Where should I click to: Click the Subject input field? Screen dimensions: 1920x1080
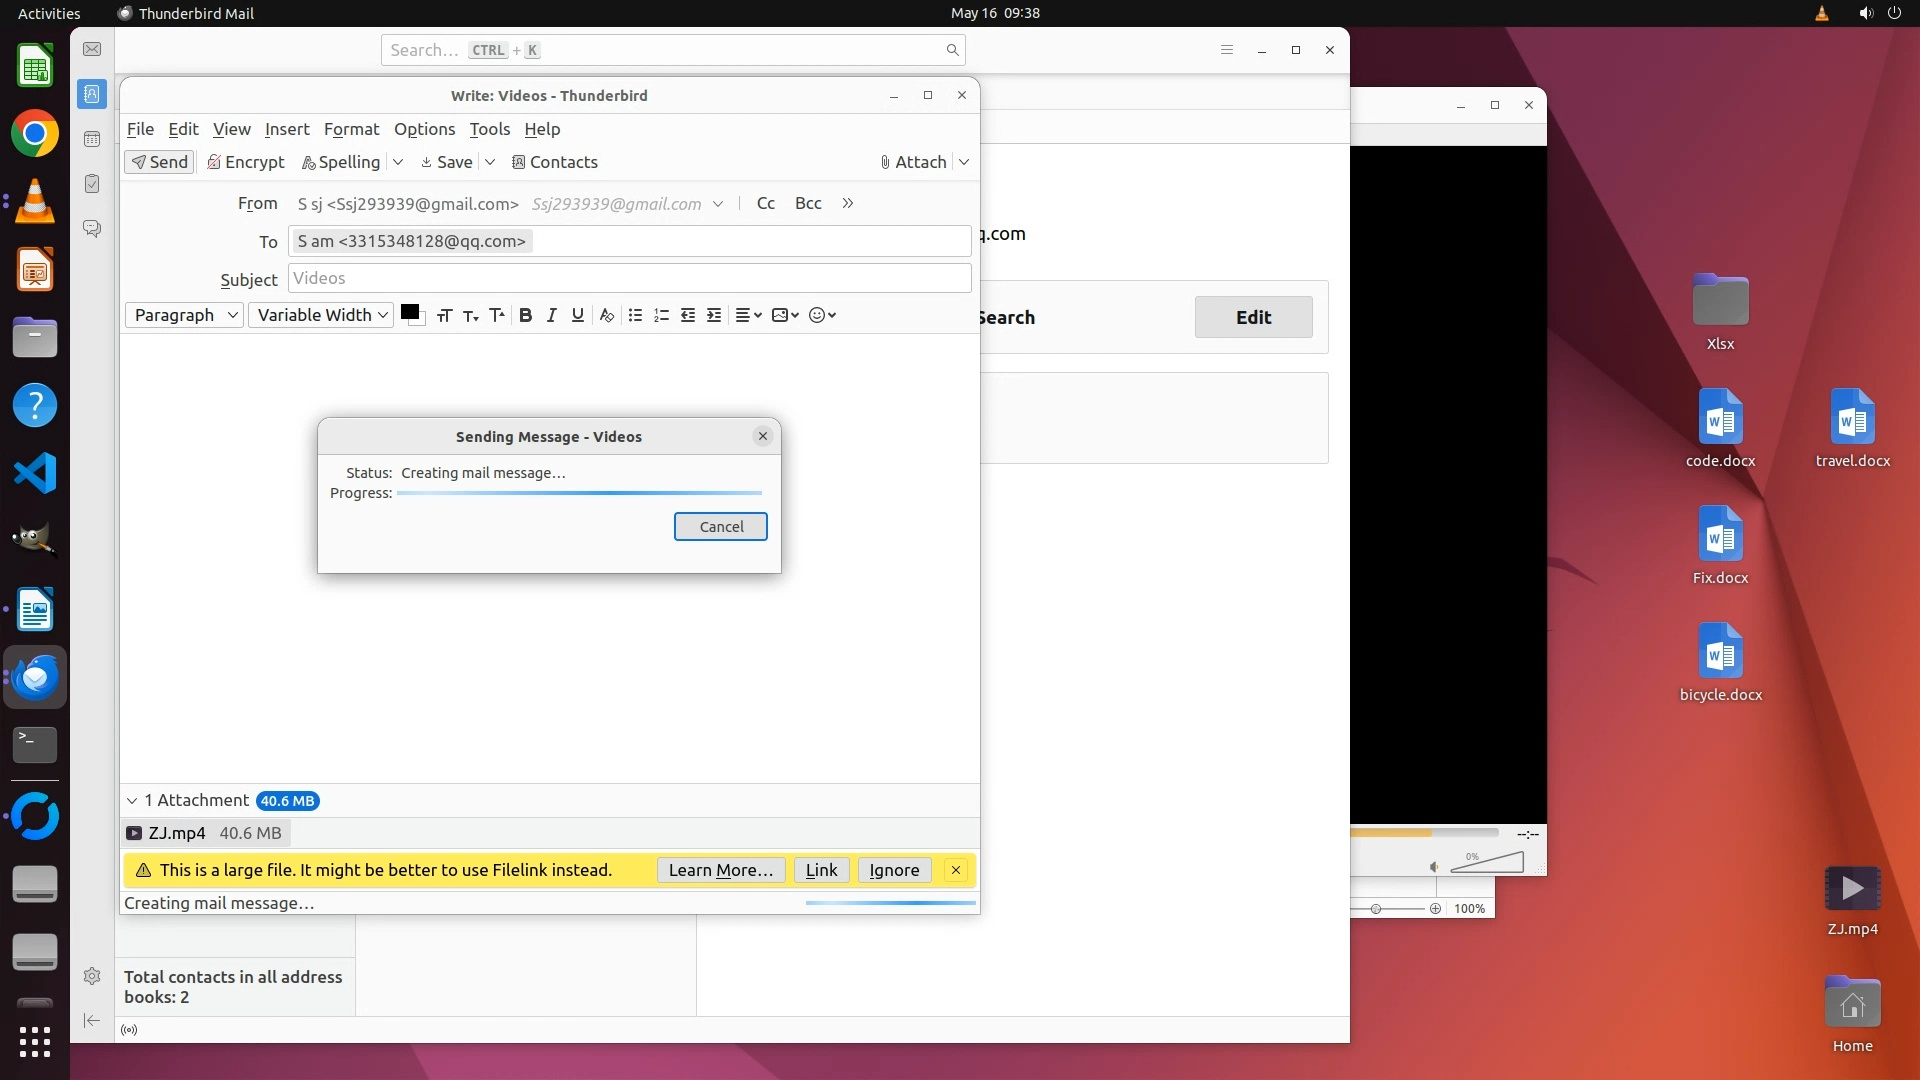[629, 278]
